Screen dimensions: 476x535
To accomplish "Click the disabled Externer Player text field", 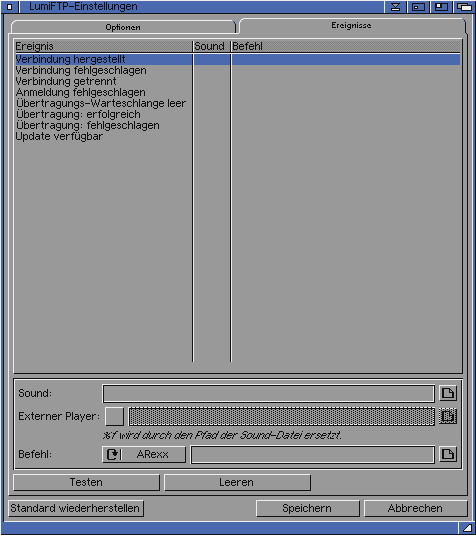I will (x=282, y=416).
